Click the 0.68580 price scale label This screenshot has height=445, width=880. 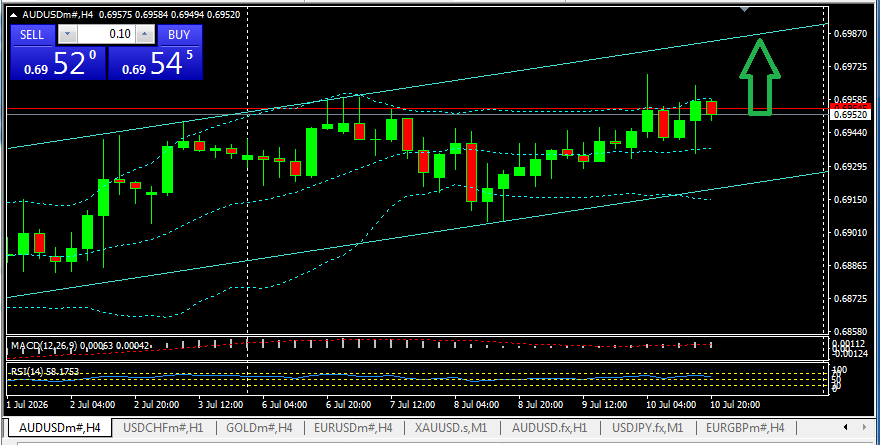coord(851,332)
